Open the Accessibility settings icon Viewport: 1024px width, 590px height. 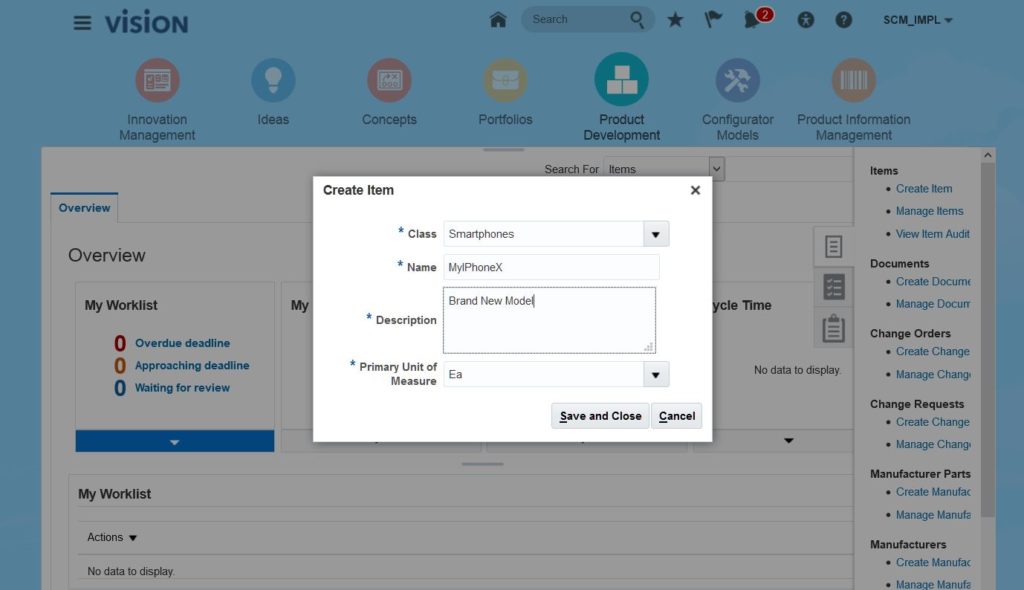(807, 20)
